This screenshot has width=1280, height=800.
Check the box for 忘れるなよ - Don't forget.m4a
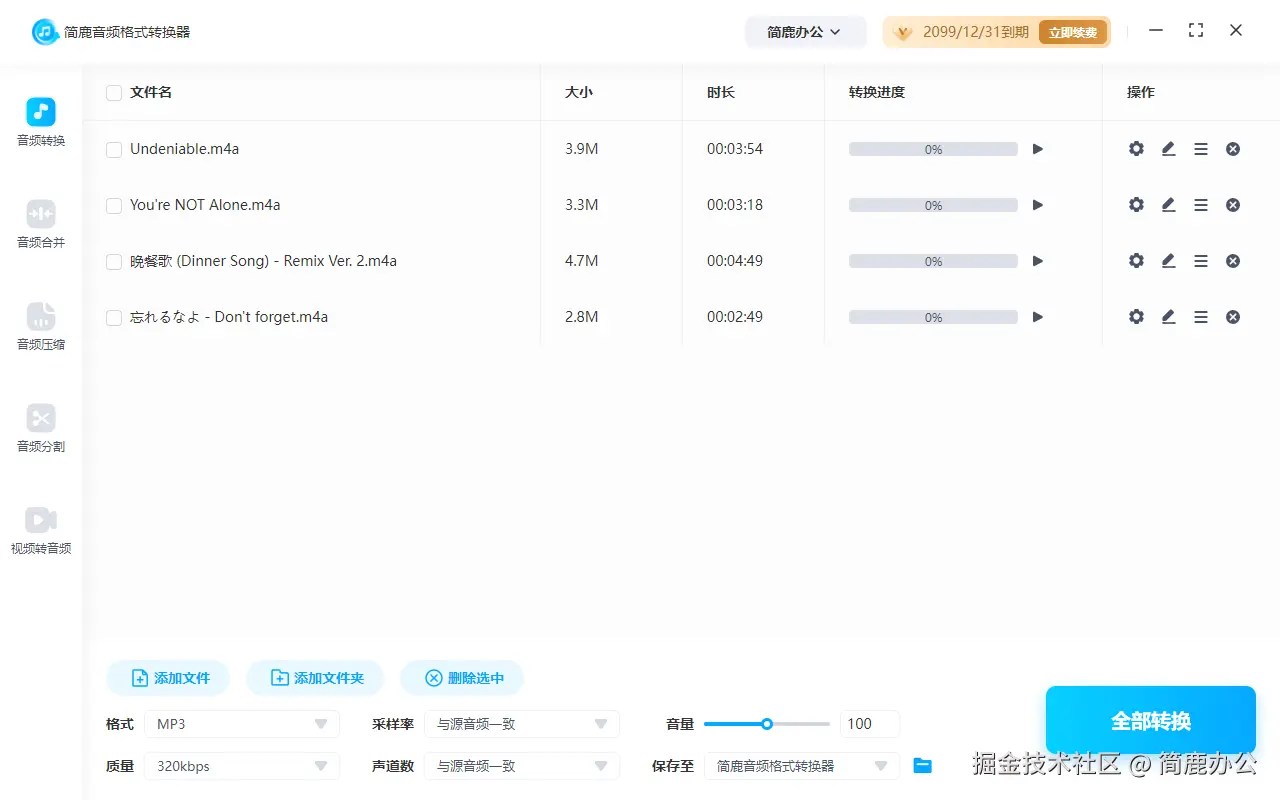click(114, 318)
